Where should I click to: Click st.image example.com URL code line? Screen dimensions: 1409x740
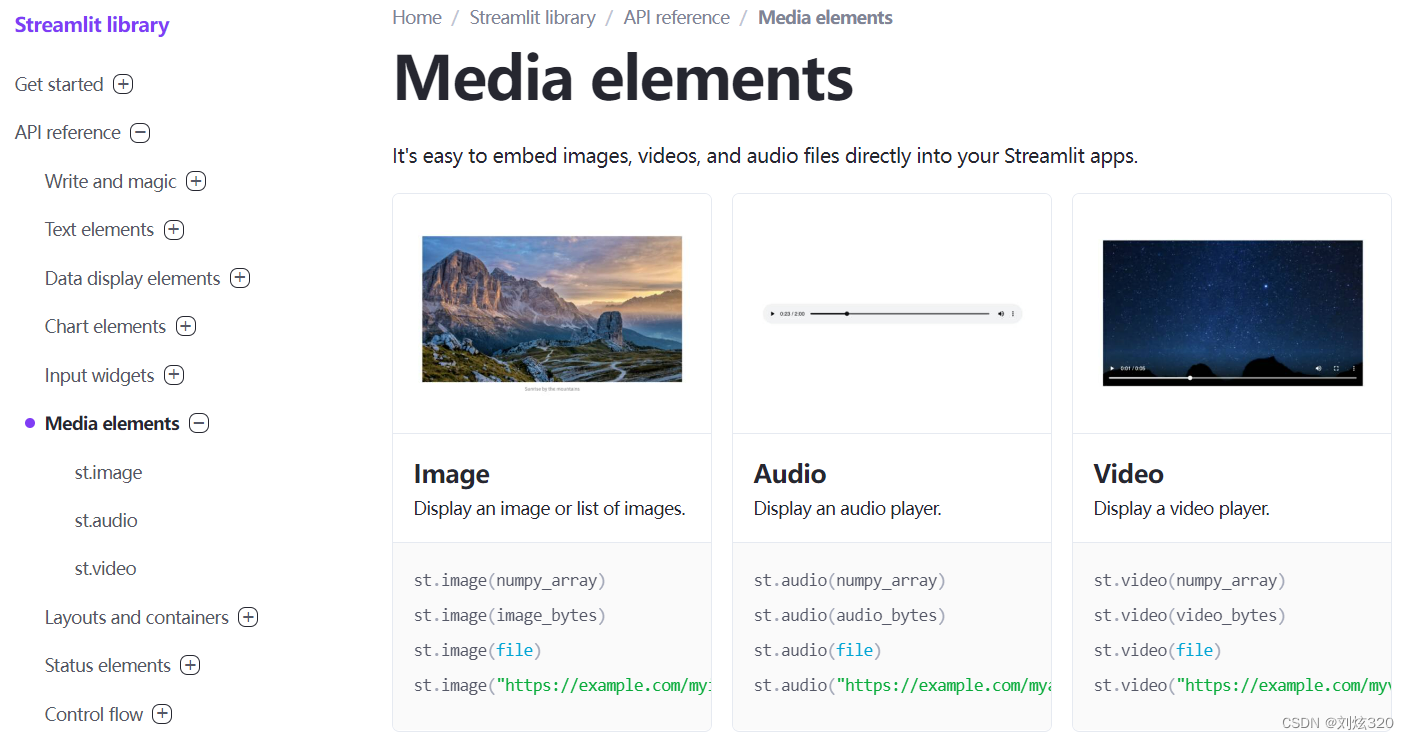pos(562,685)
